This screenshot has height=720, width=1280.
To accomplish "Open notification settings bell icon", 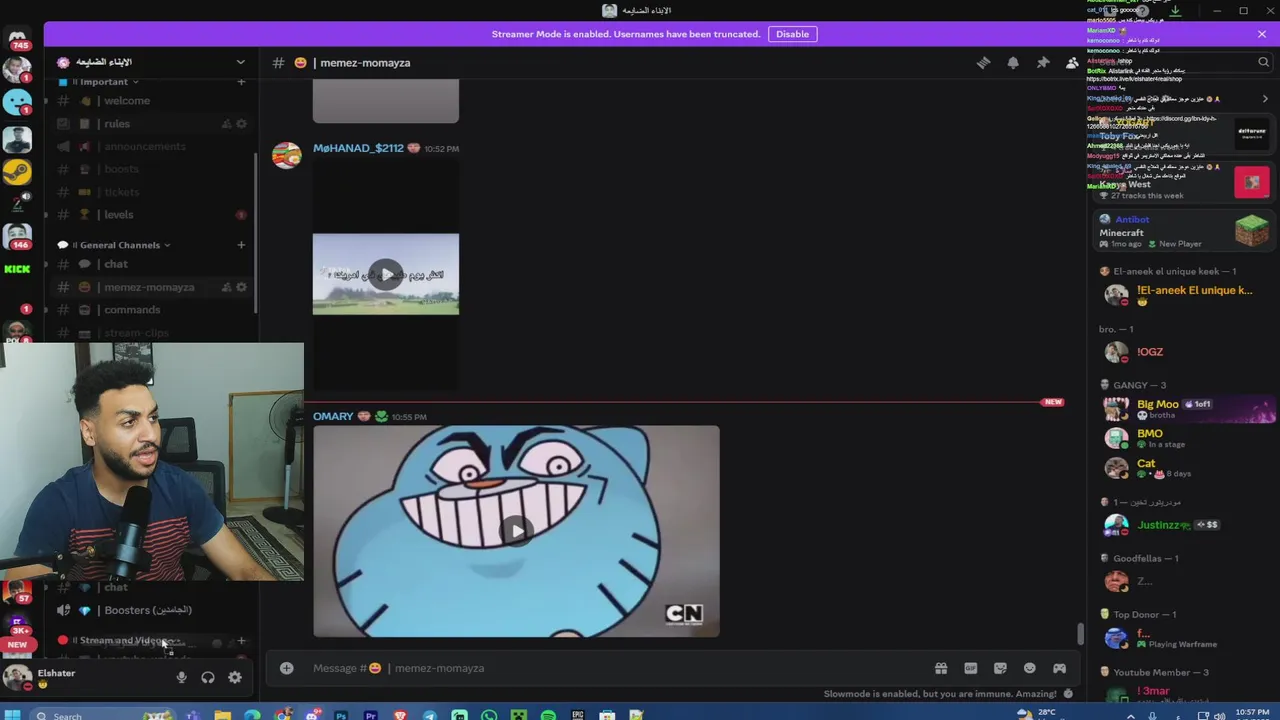I will [x=1013, y=63].
